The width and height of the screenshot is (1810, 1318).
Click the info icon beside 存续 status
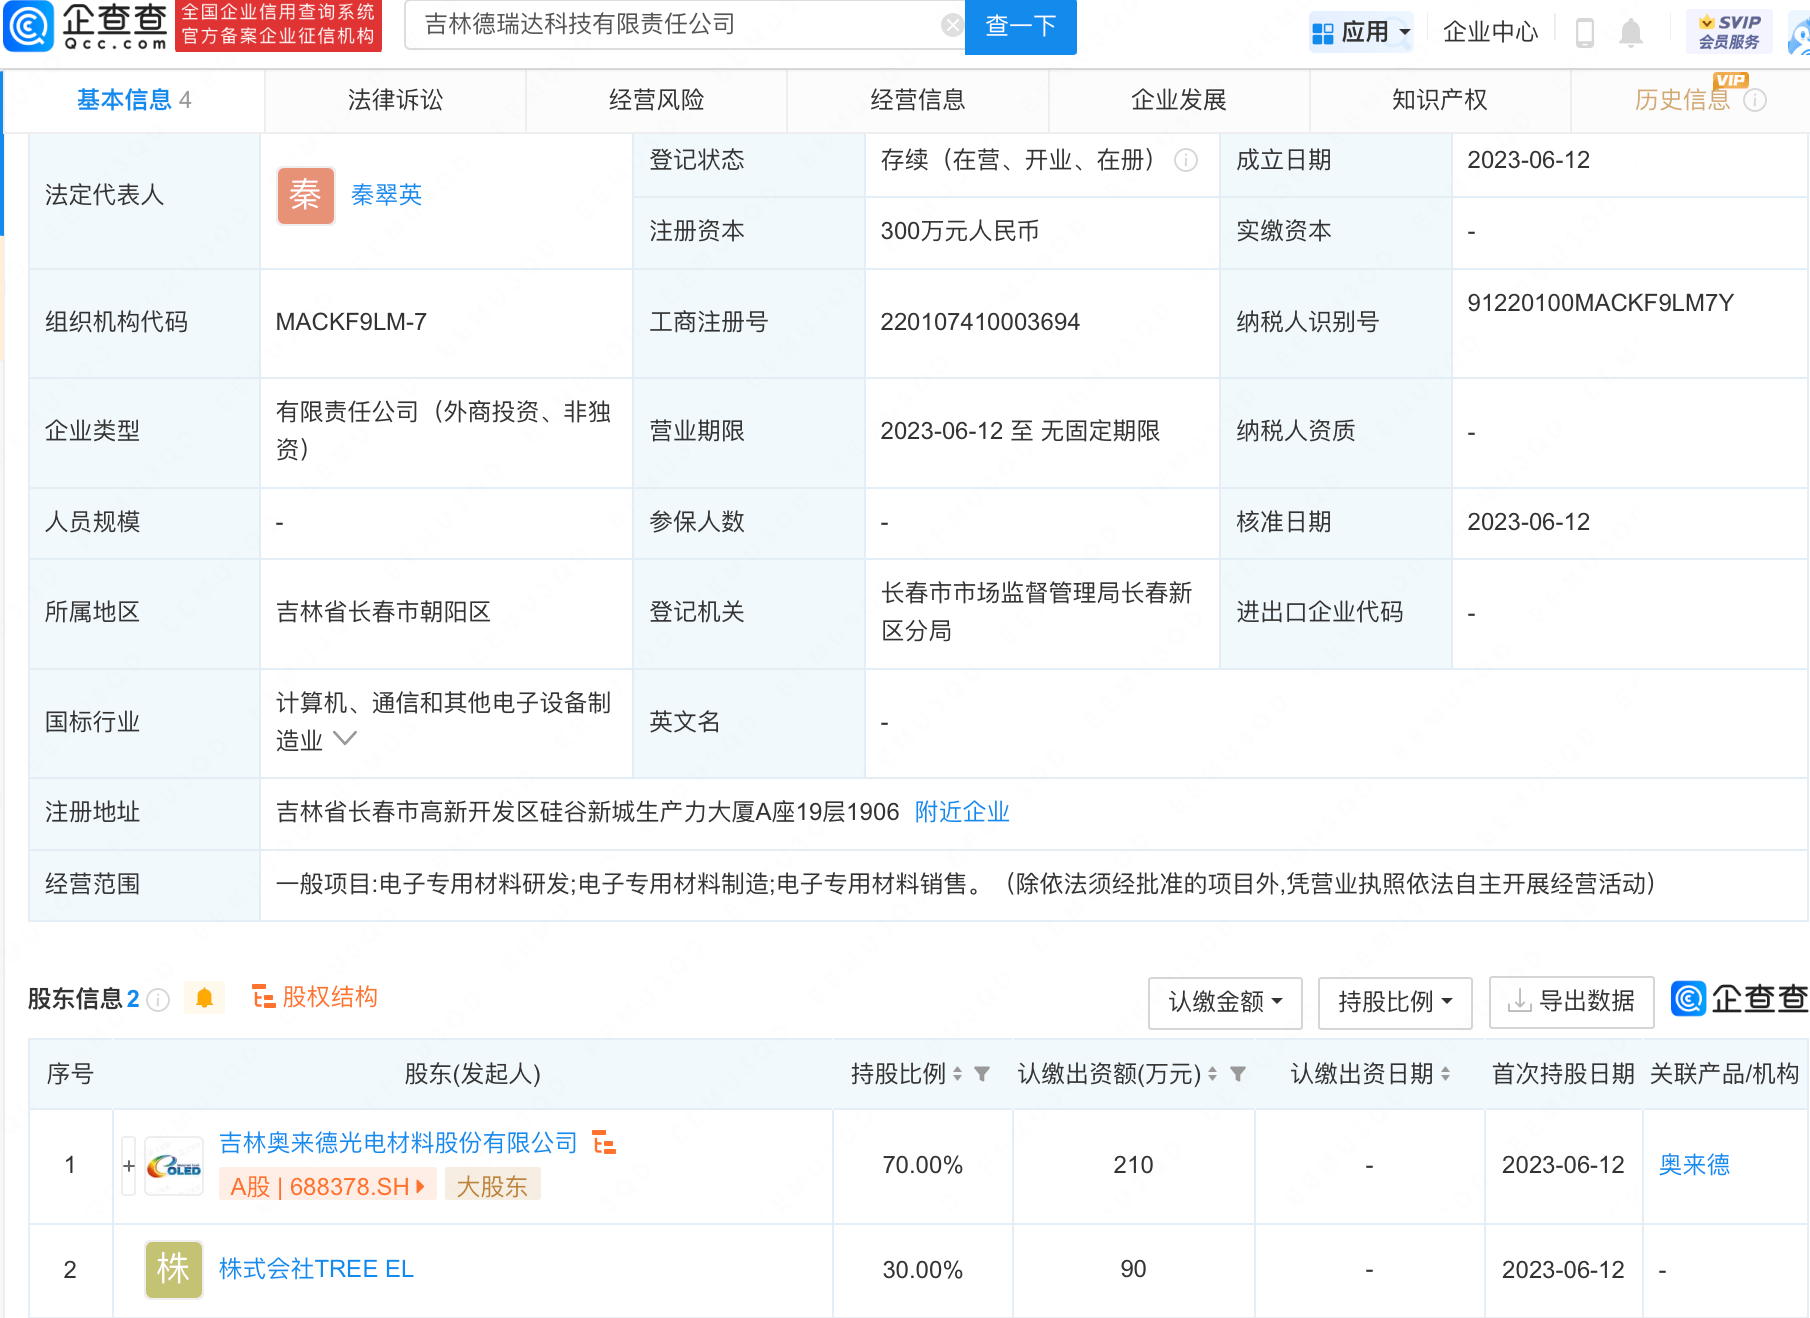coord(1186,160)
